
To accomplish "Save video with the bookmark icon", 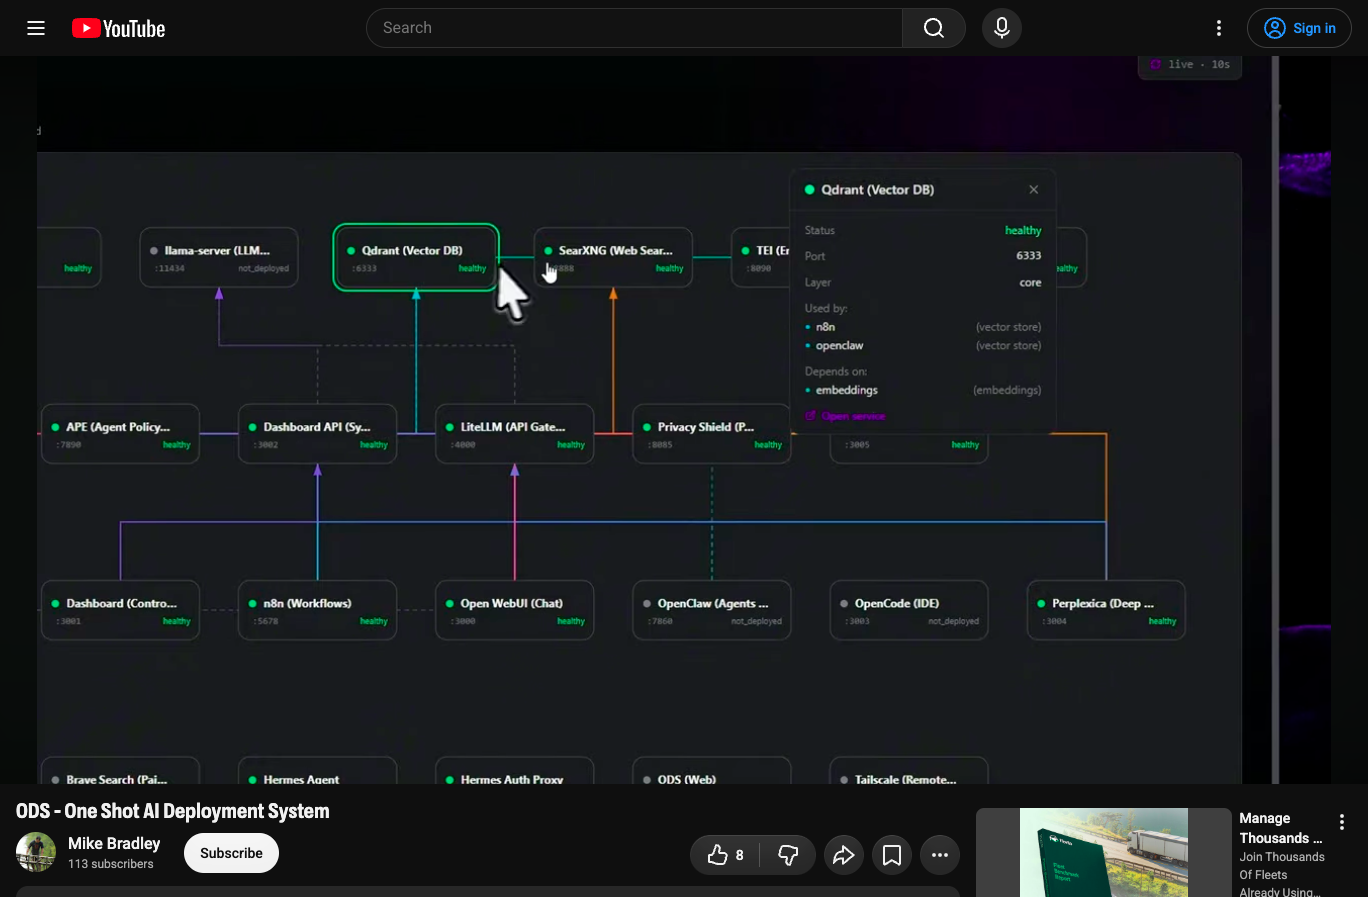I will 891,855.
